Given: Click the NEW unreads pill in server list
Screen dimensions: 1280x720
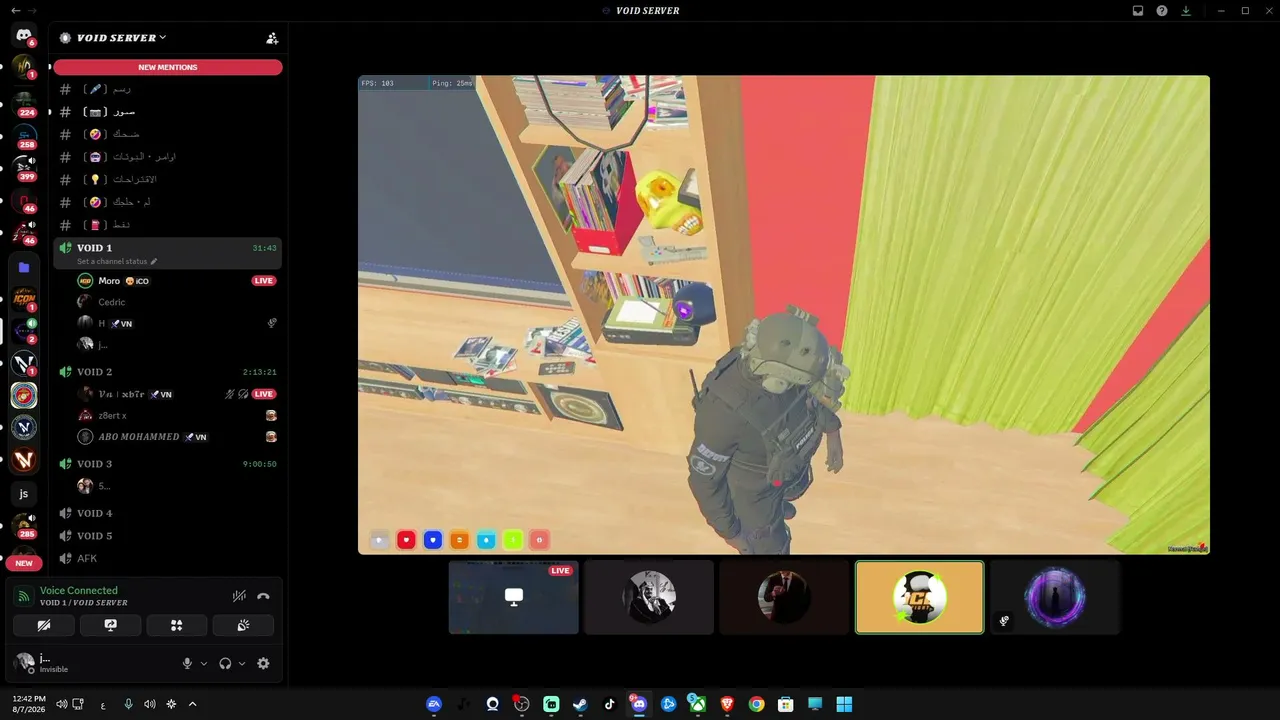Looking at the screenshot, I should pyautogui.click(x=24, y=563).
